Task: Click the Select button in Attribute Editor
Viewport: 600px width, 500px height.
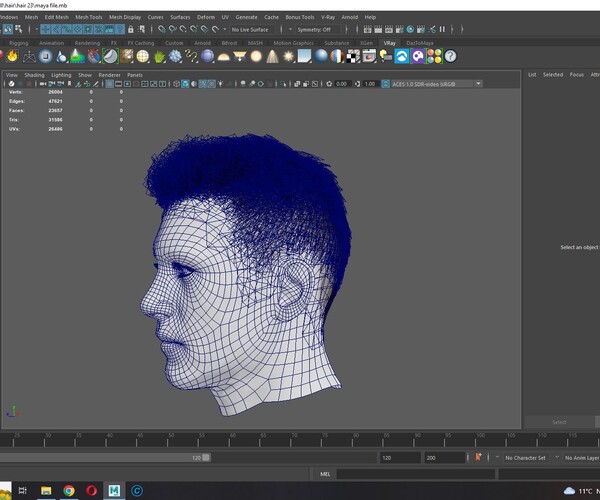Action: point(559,422)
